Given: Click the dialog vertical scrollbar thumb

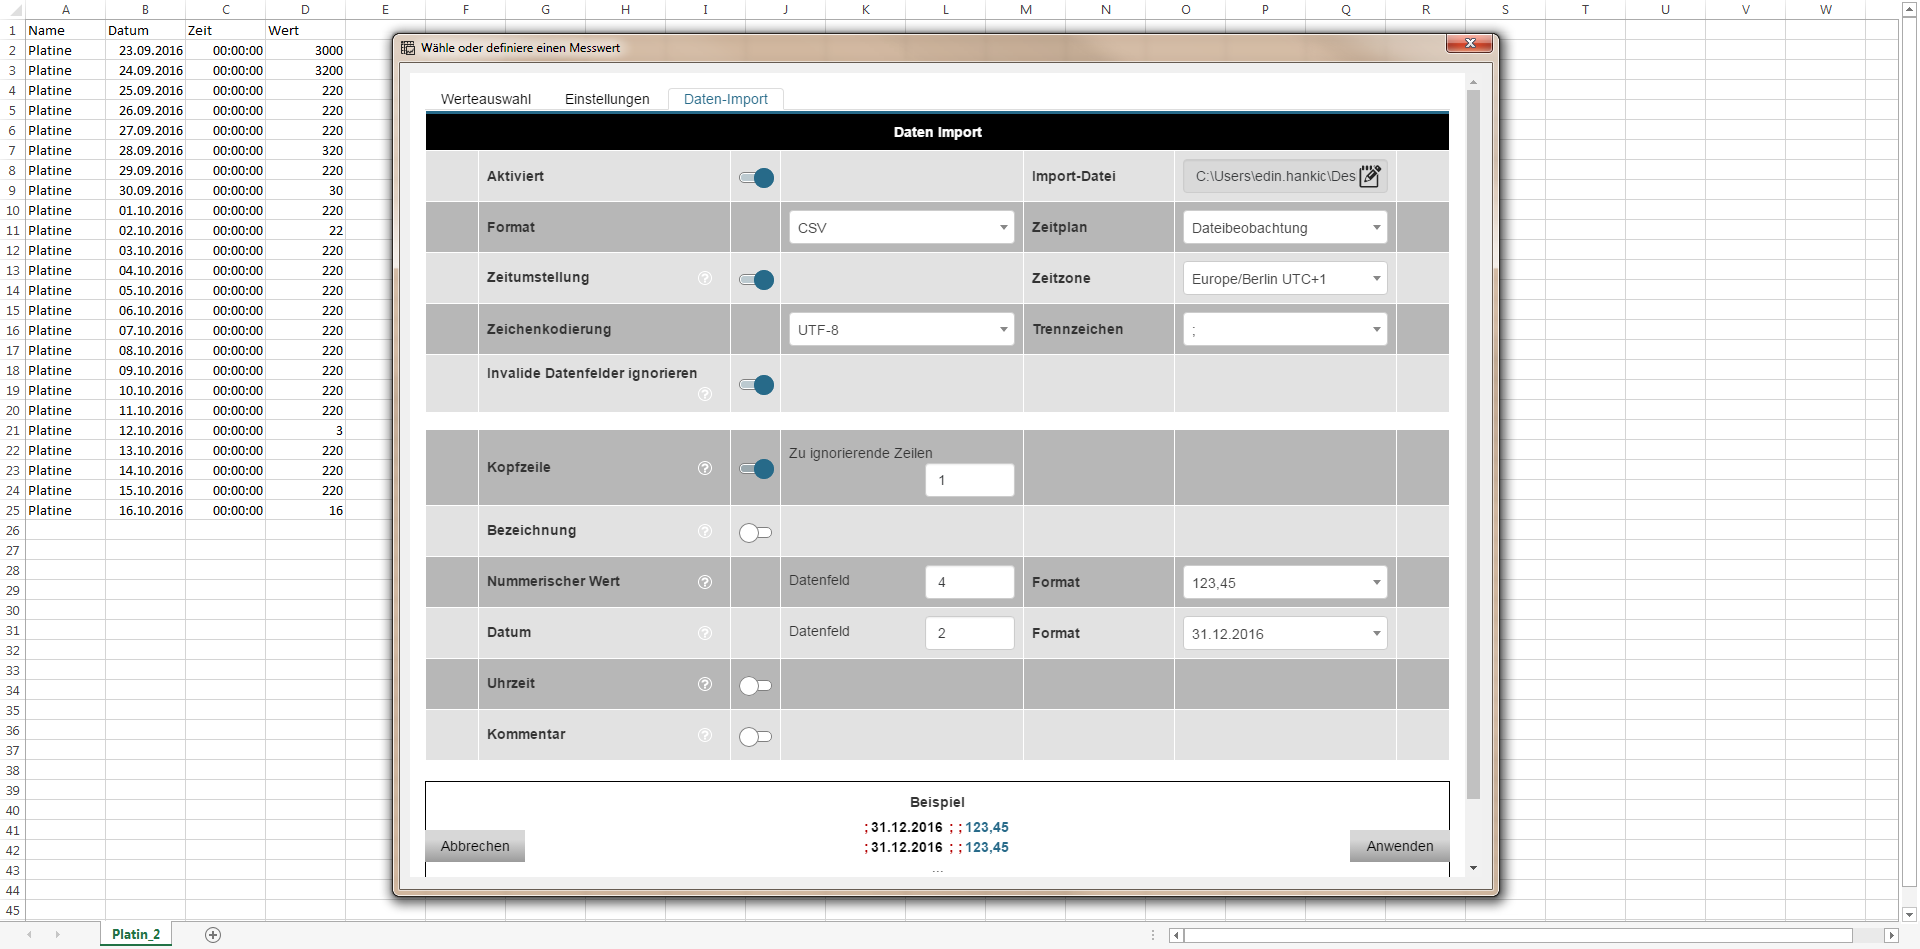Looking at the screenshot, I should pos(1473,445).
